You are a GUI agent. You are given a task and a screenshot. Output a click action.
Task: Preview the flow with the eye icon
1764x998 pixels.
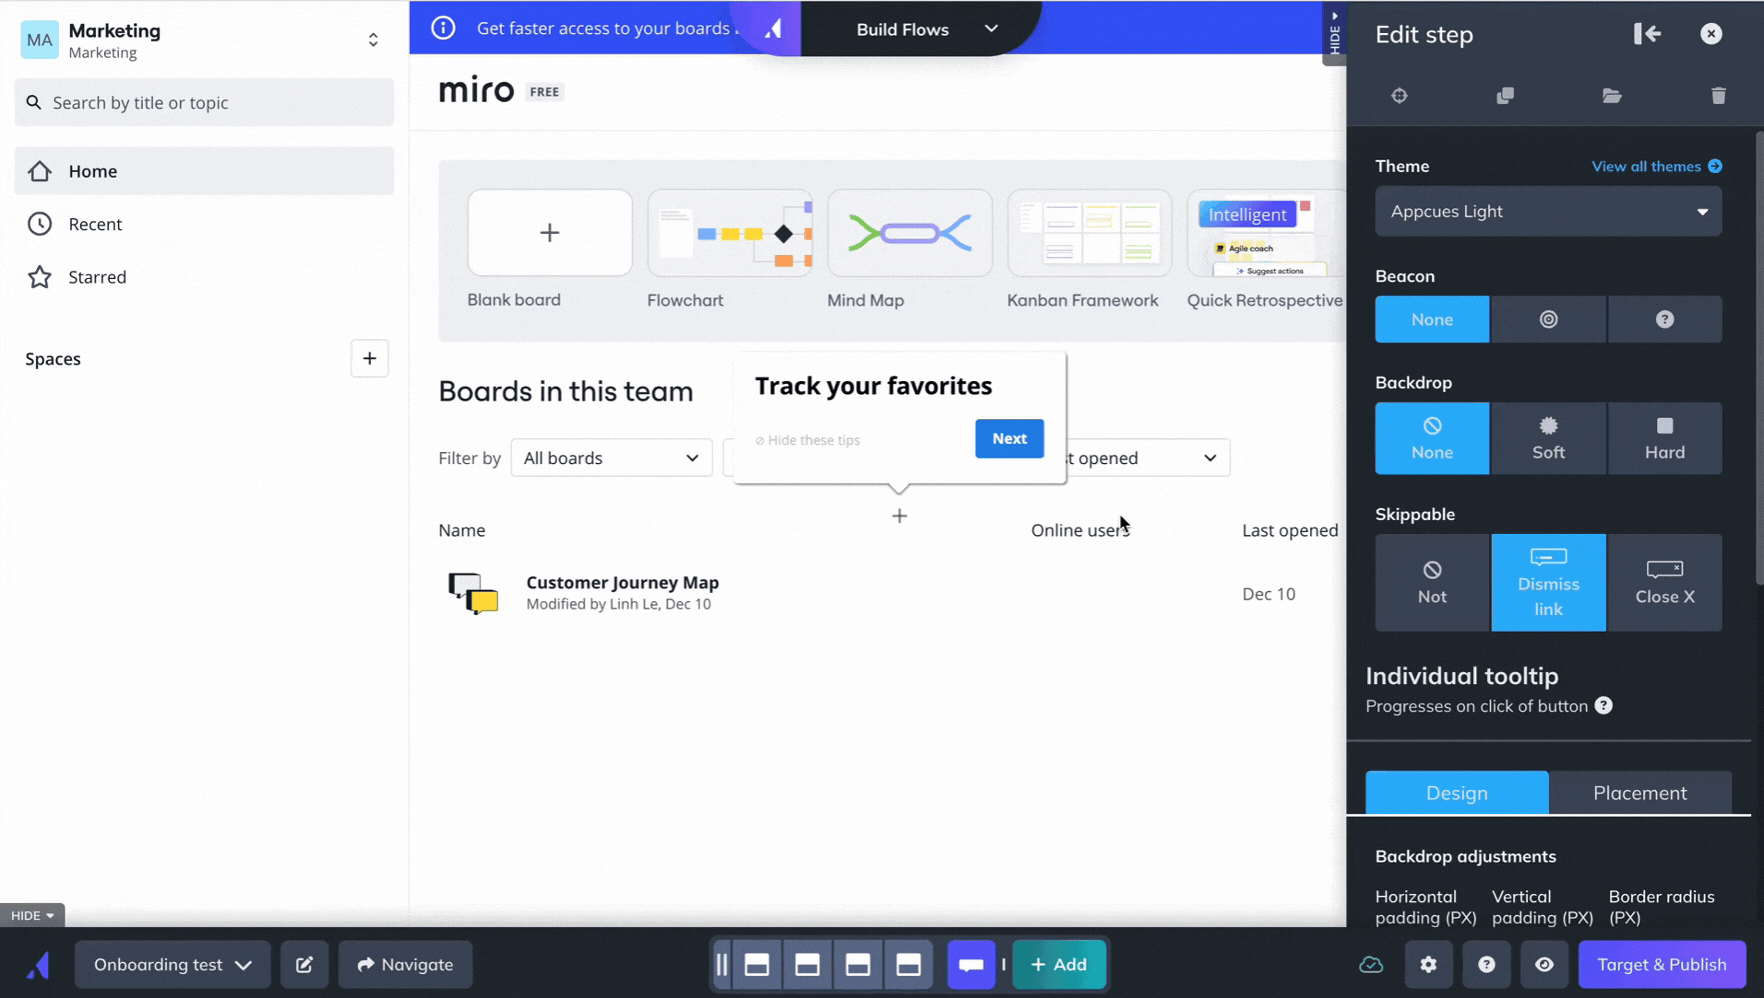(x=1544, y=964)
